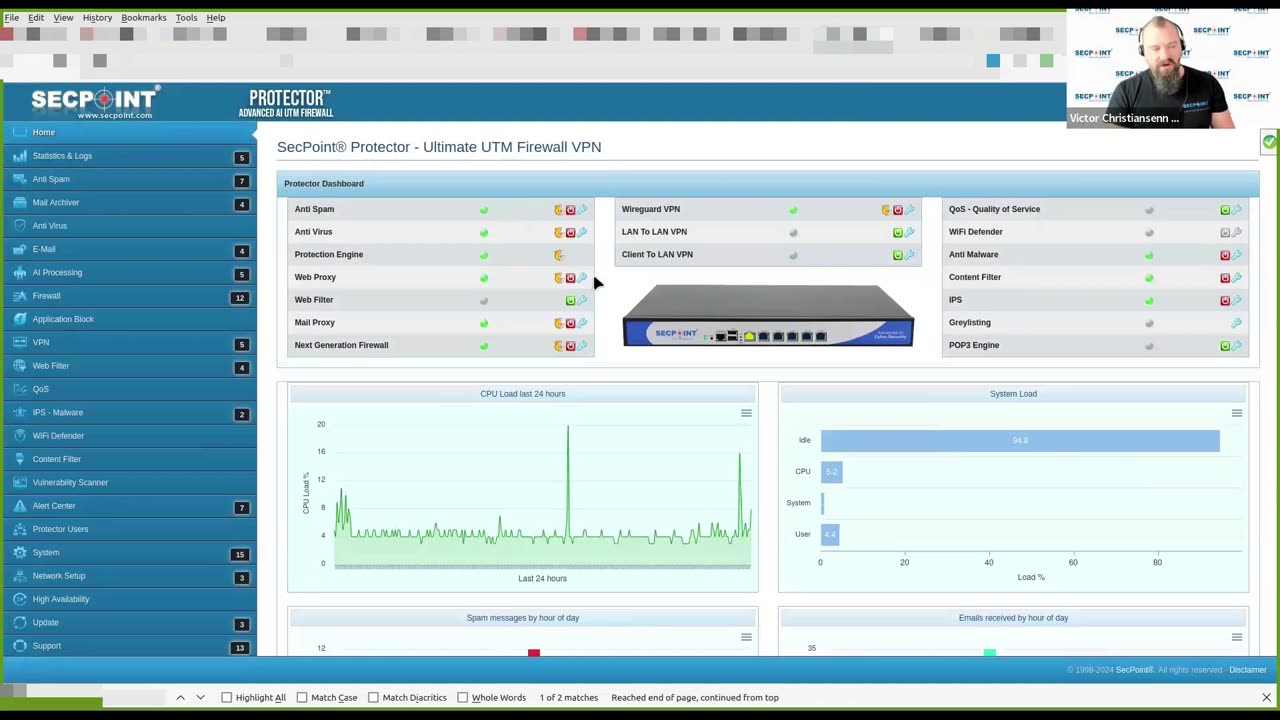Open Greylisting wrench configuration icon
The image size is (1280, 720).
point(1237,323)
